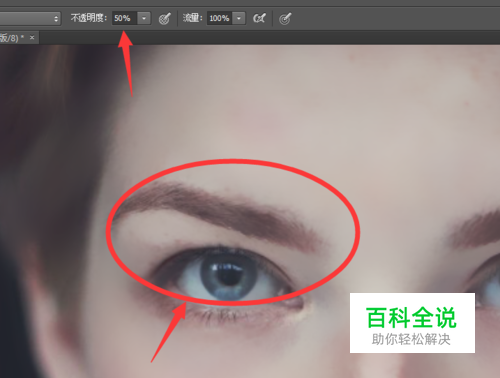Enable the airbrush build-up icon
The image size is (500, 378).
[259, 18]
